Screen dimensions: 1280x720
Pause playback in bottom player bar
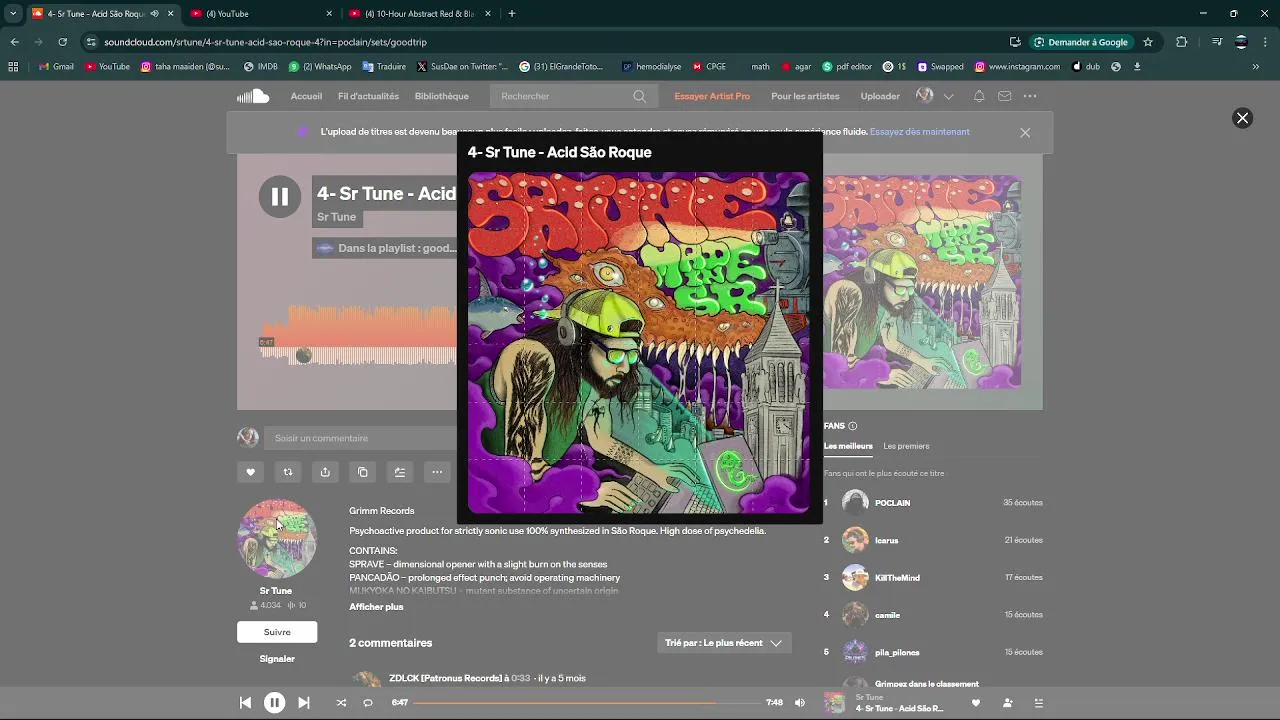coord(274,703)
